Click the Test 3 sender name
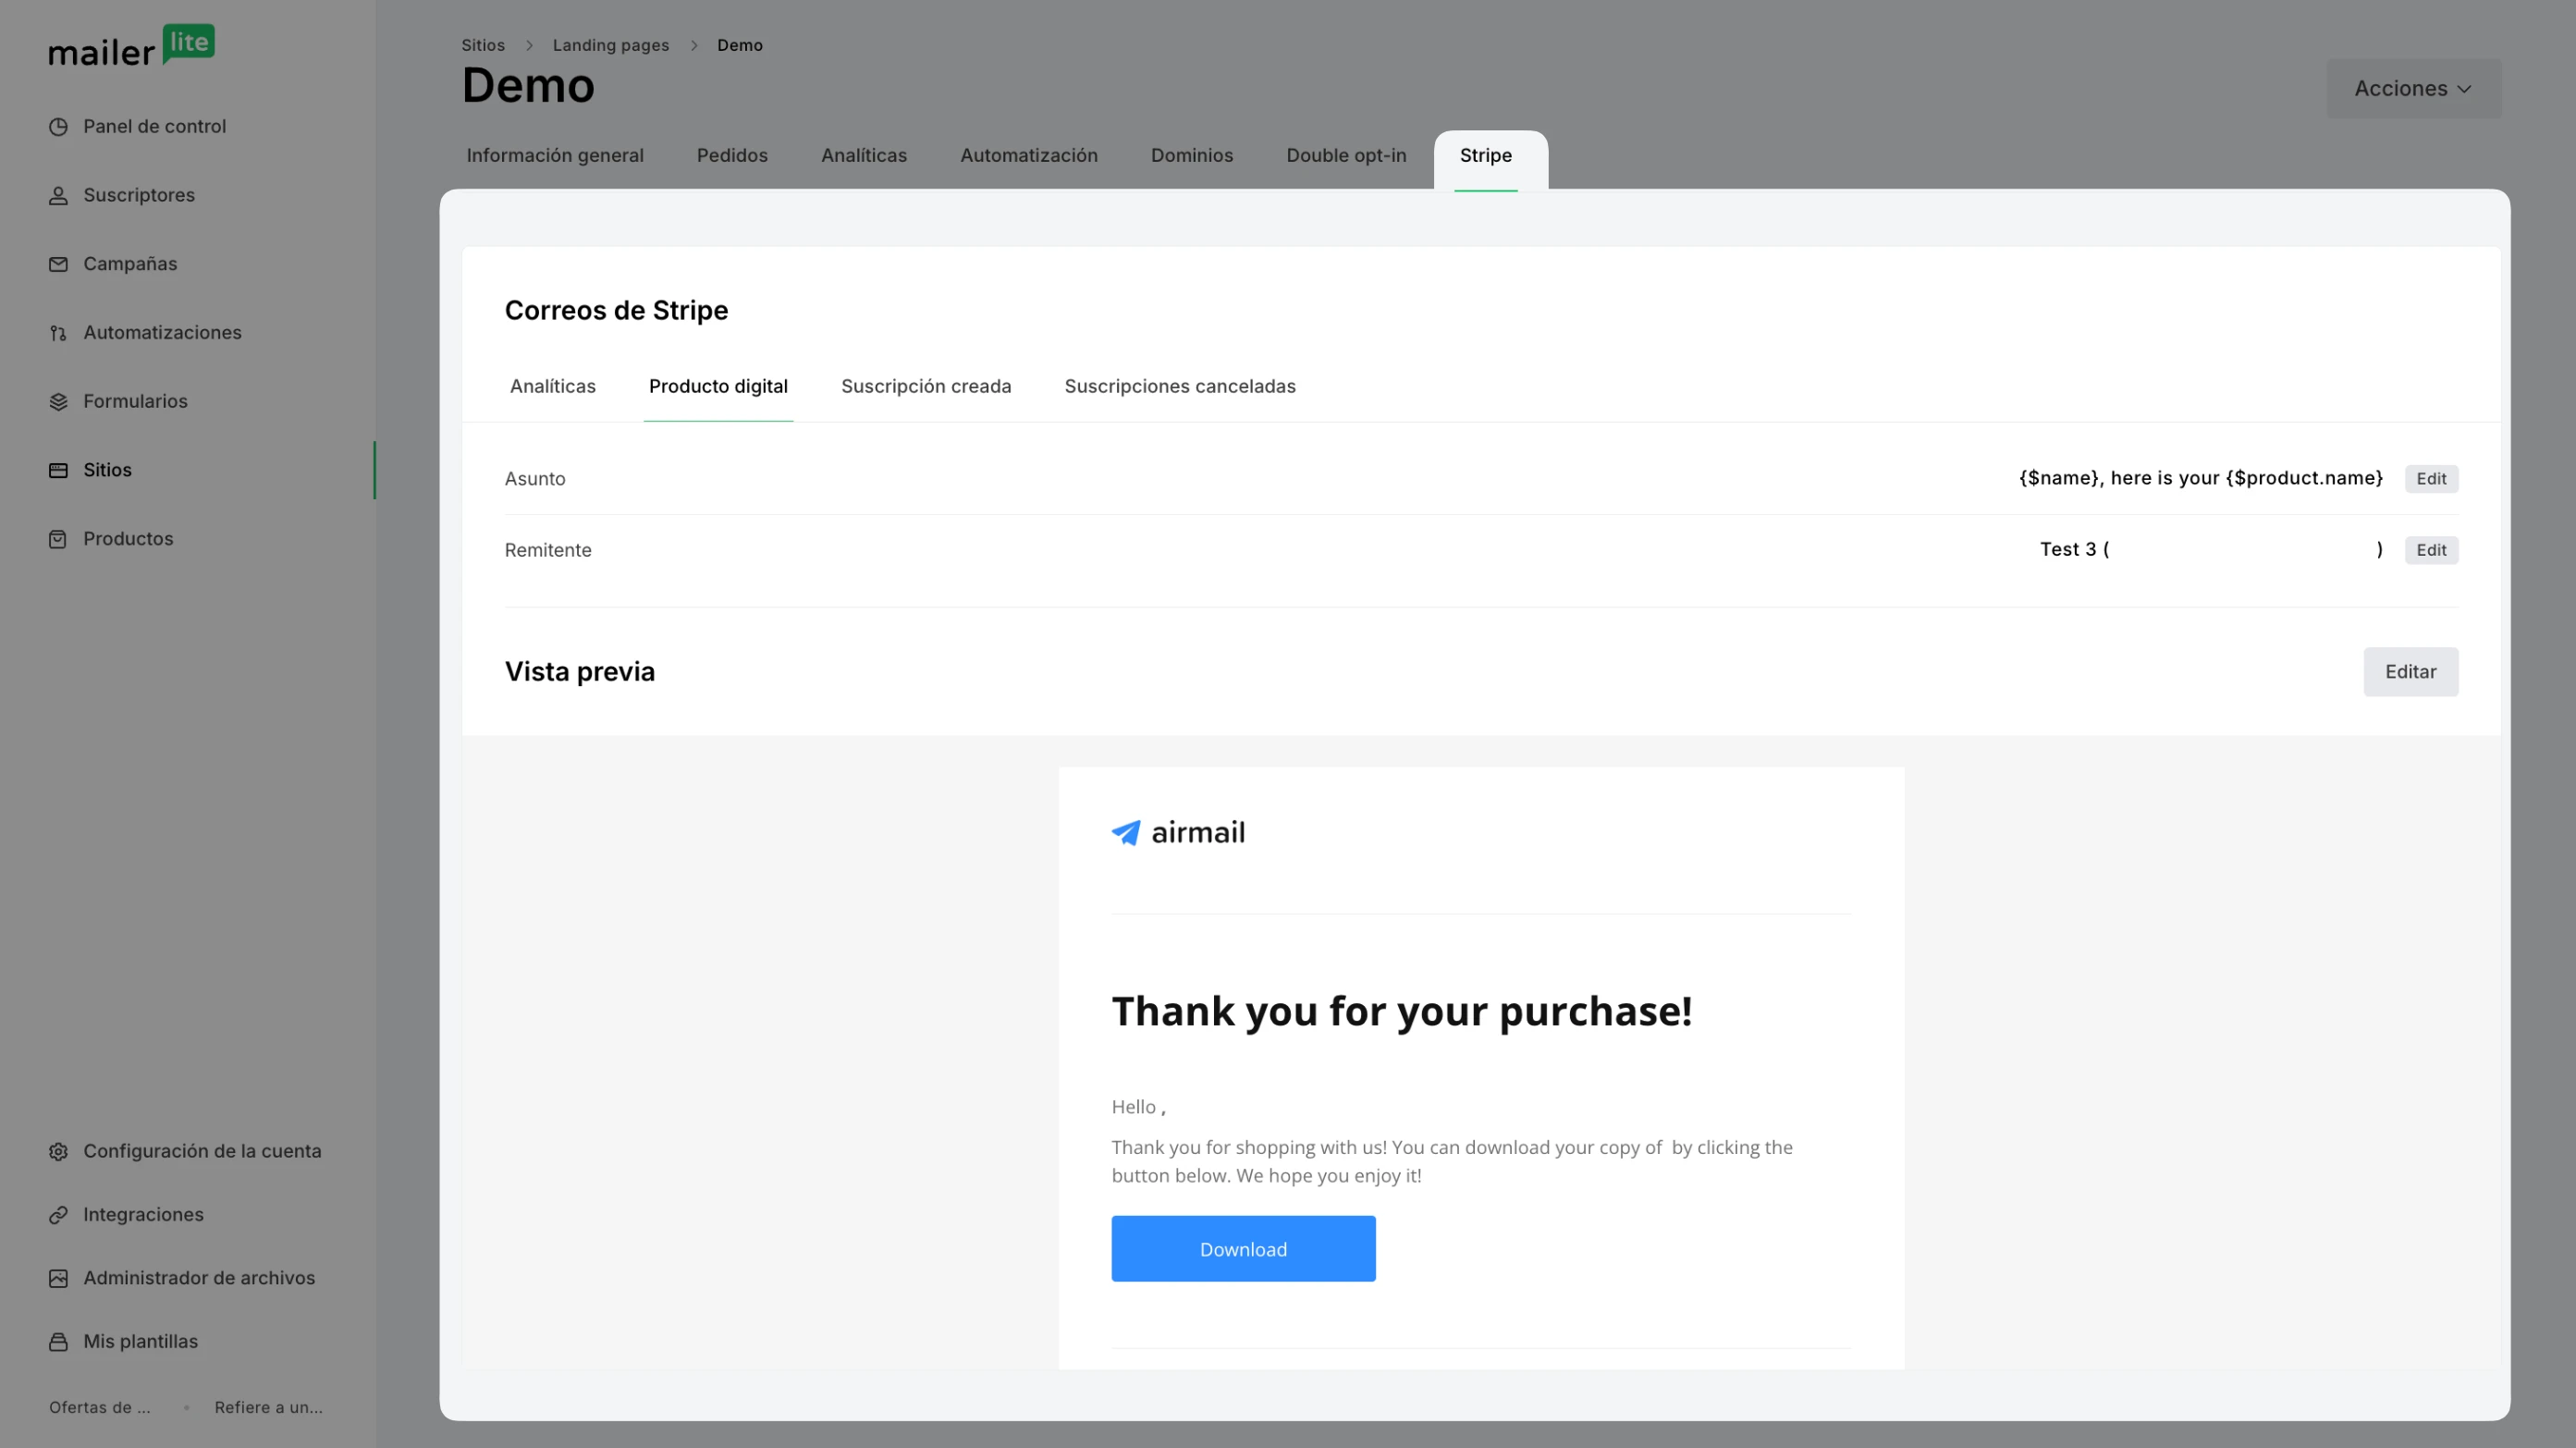This screenshot has width=2576, height=1448. pyautogui.click(x=2067, y=550)
